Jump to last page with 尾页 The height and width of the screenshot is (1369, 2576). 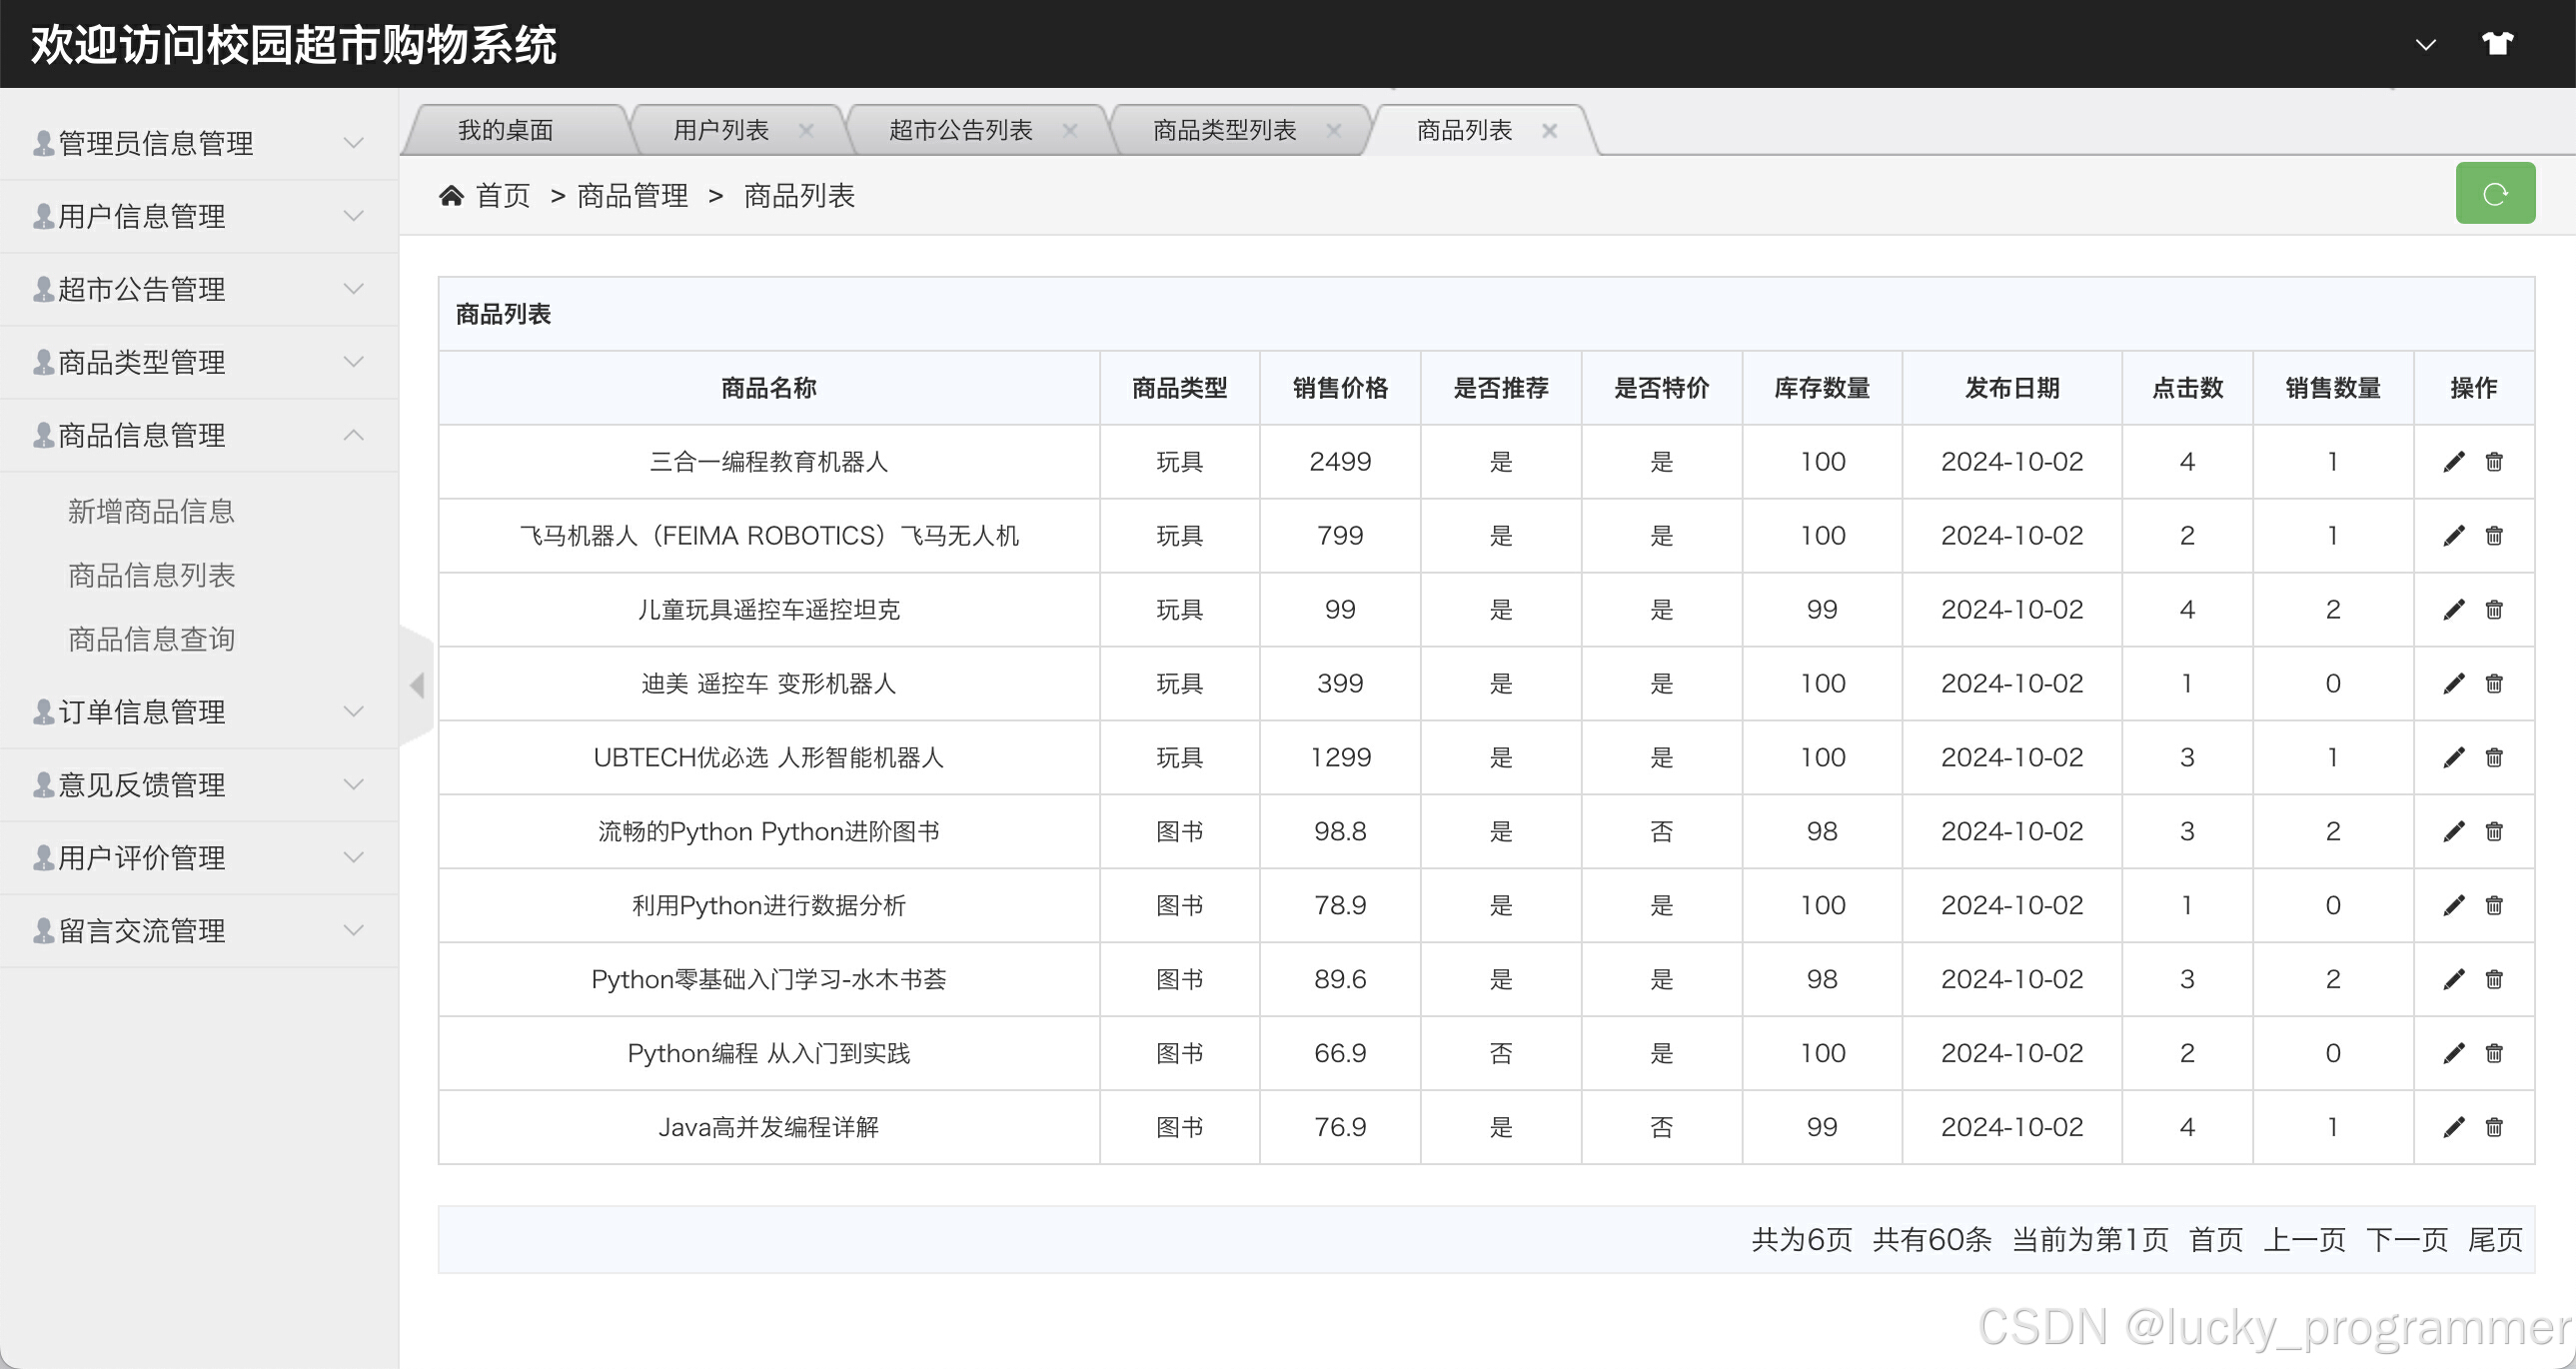tap(2495, 1240)
